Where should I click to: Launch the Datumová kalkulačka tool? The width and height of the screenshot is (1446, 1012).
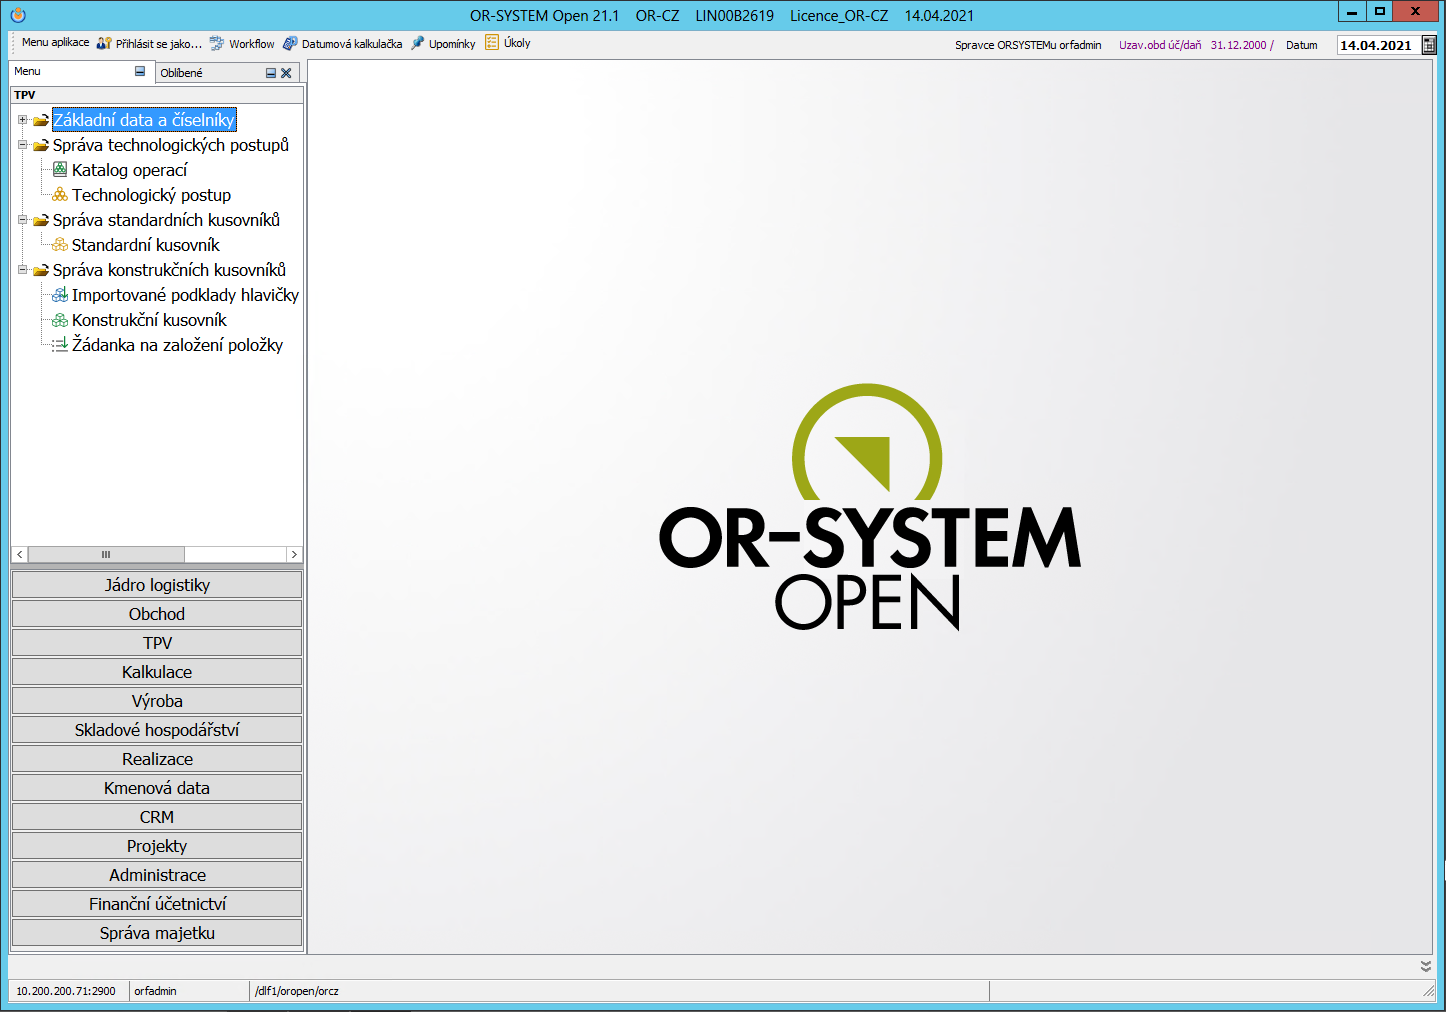click(x=290, y=44)
